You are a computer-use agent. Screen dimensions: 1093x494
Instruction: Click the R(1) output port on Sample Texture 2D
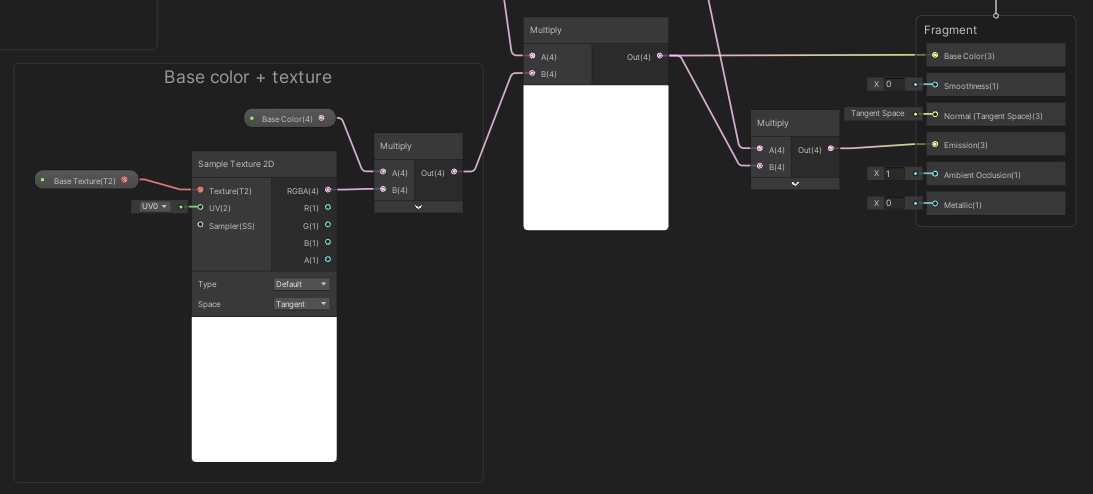click(x=328, y=208)
